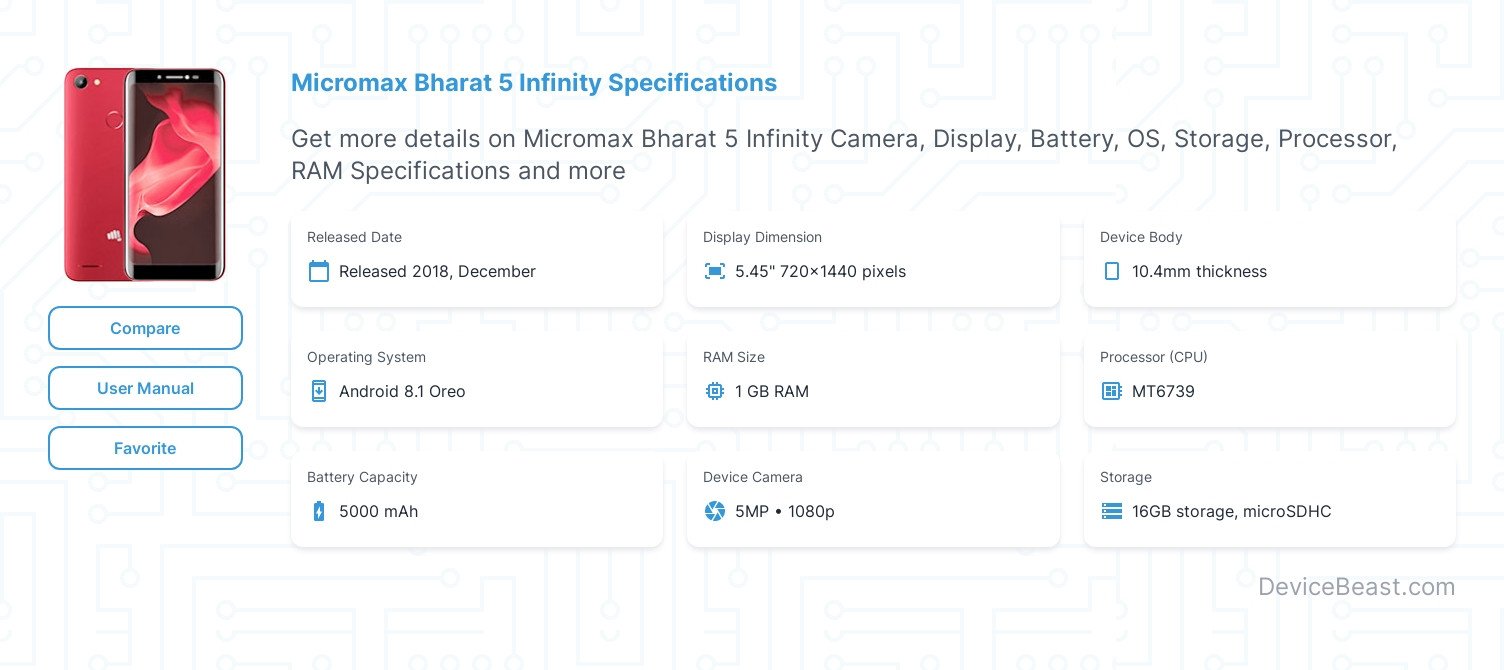This screenshot has width=1504, height=670.
Task: Visit DeviceBeast.com via the watermark text
Action: pos(1356,587)
